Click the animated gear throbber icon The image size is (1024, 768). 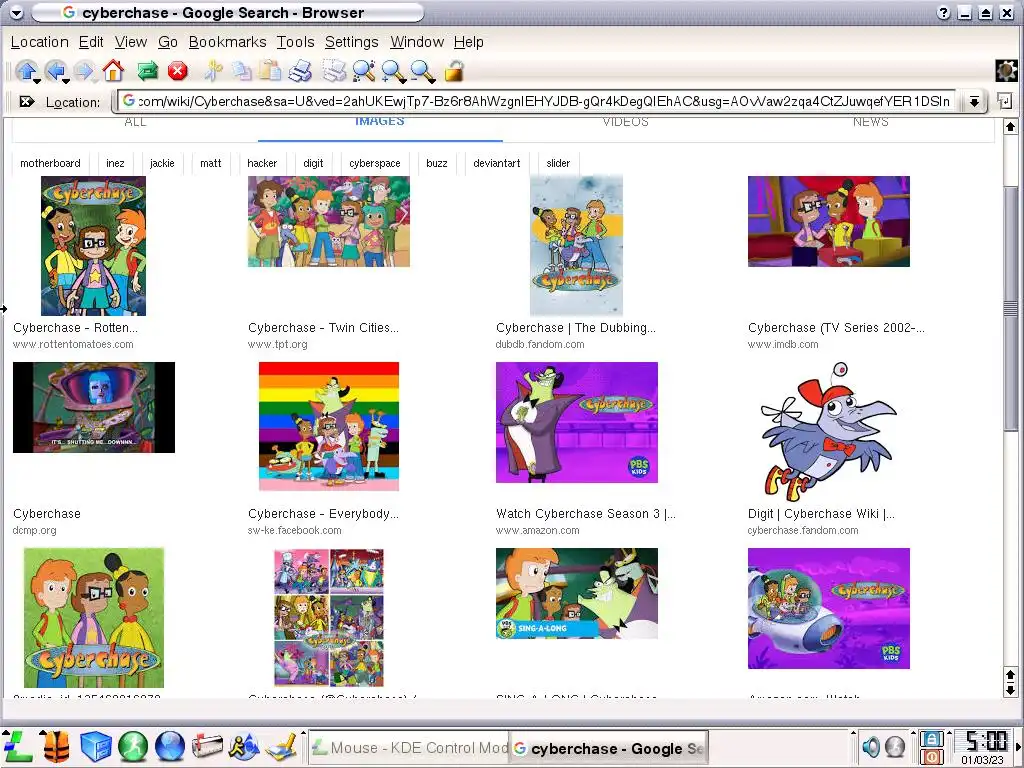(x=1006, y=71)
